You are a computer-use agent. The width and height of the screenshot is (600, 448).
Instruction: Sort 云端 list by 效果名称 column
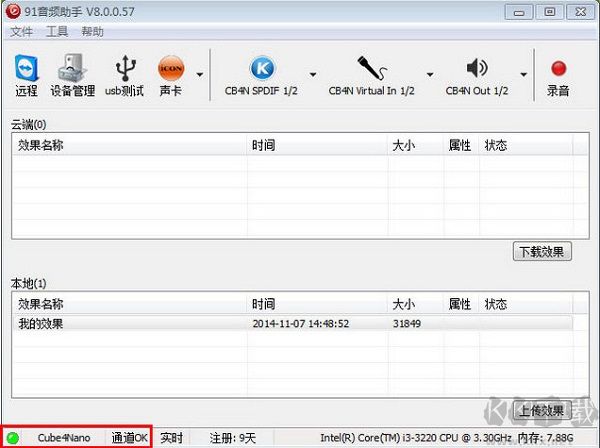(130, 145)
